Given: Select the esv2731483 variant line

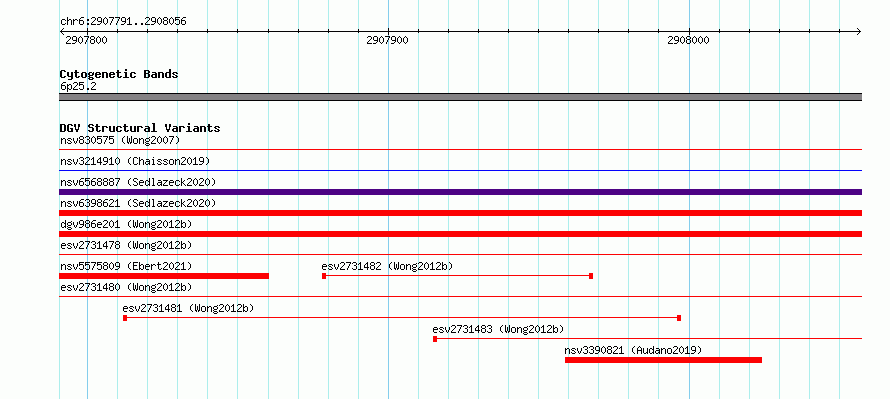Looking at the screenshot, I should tap(648, 339).
